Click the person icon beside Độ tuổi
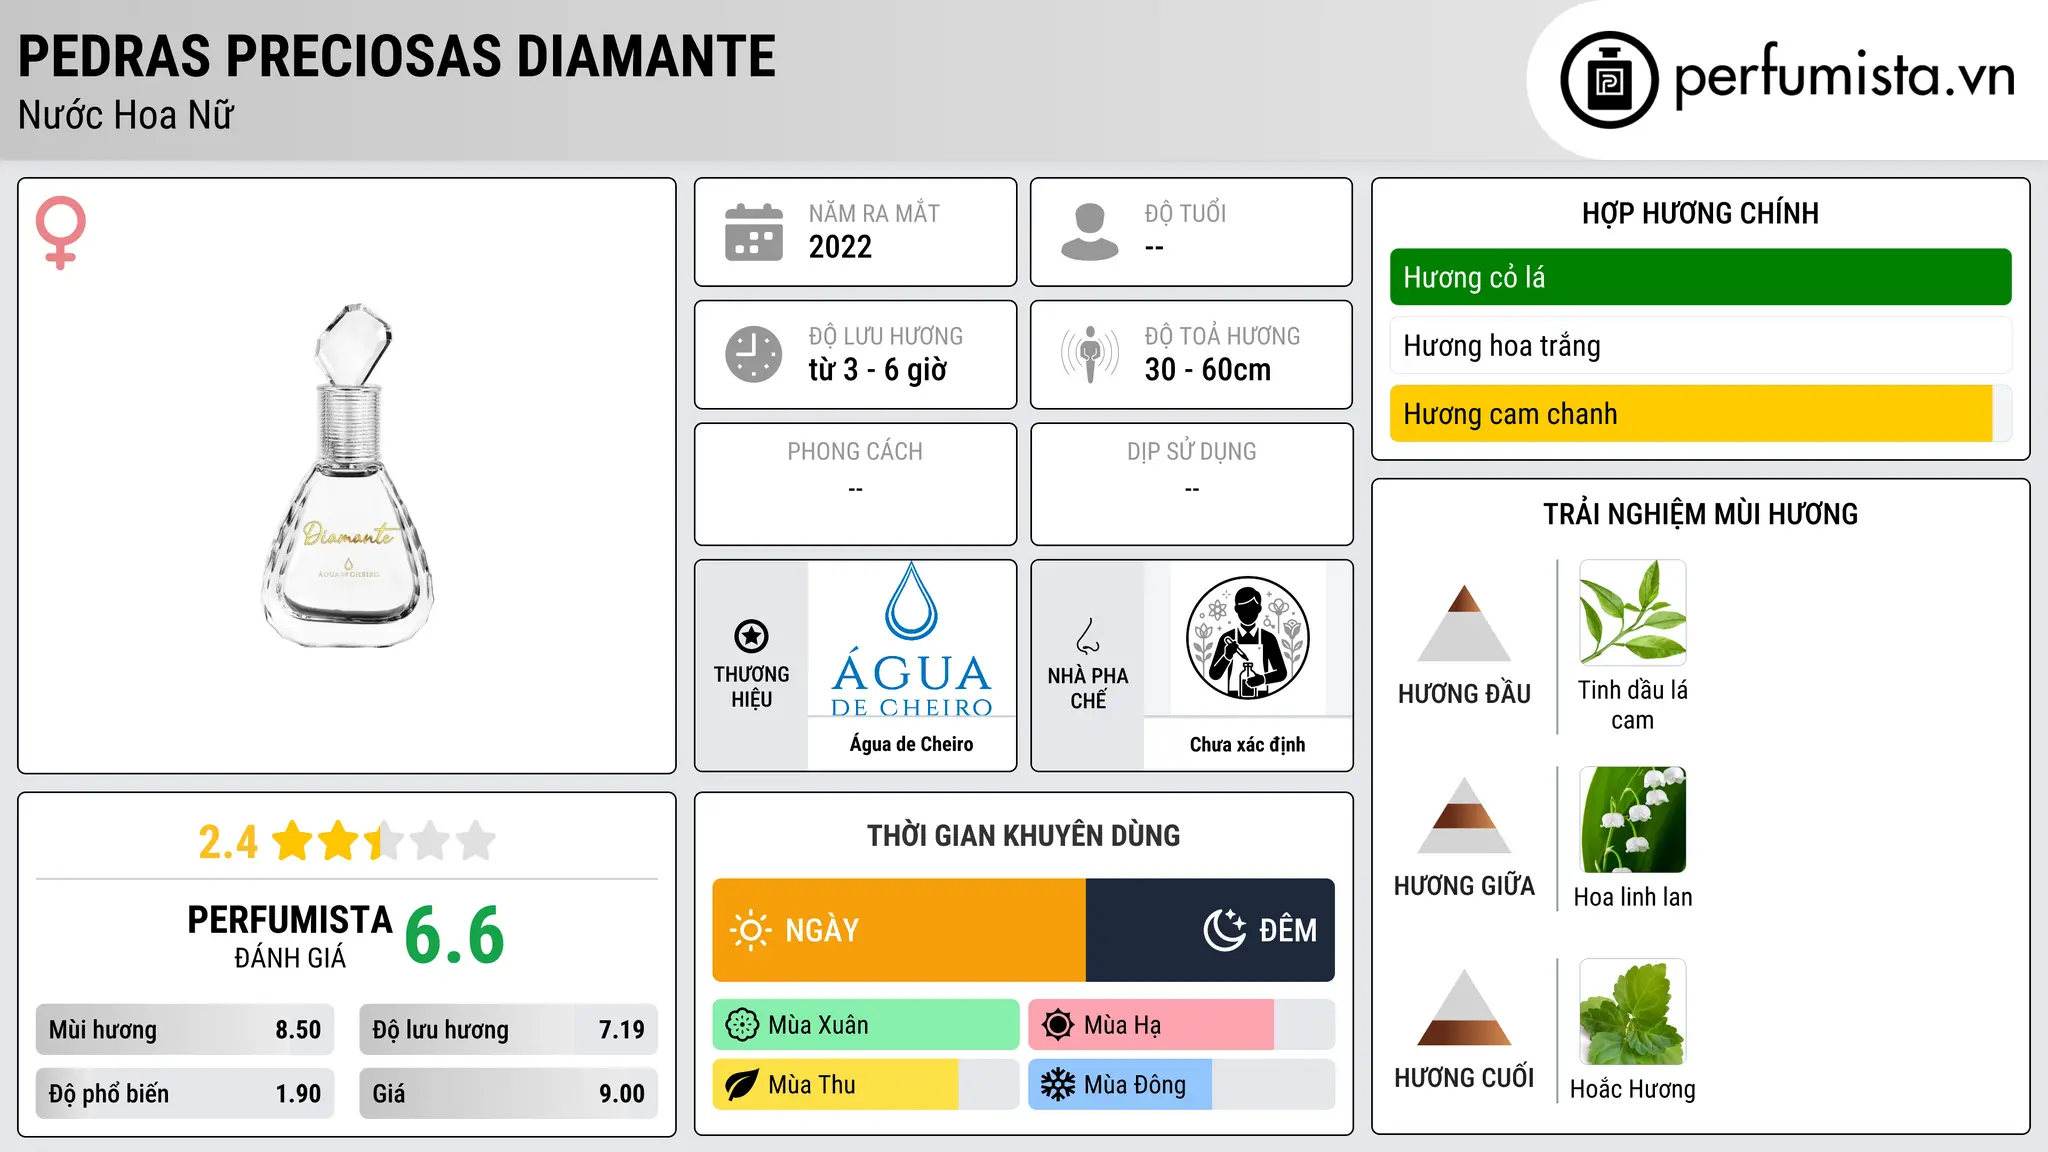The height and width of the screenshot is (1152, 2048). 1090,232
